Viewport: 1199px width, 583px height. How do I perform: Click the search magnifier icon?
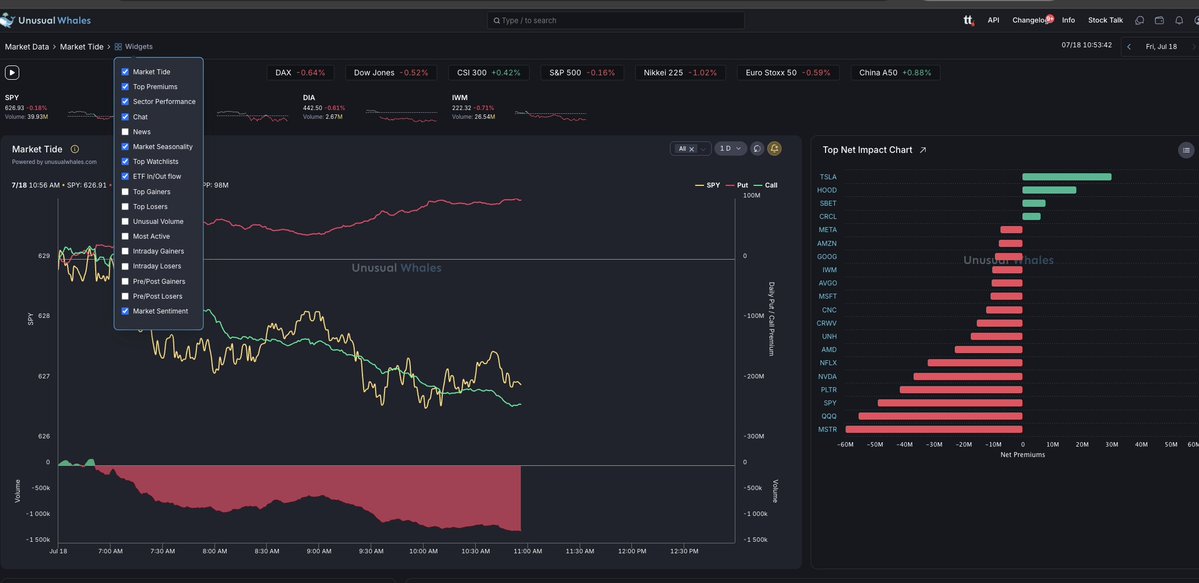[x=496, y=21]
